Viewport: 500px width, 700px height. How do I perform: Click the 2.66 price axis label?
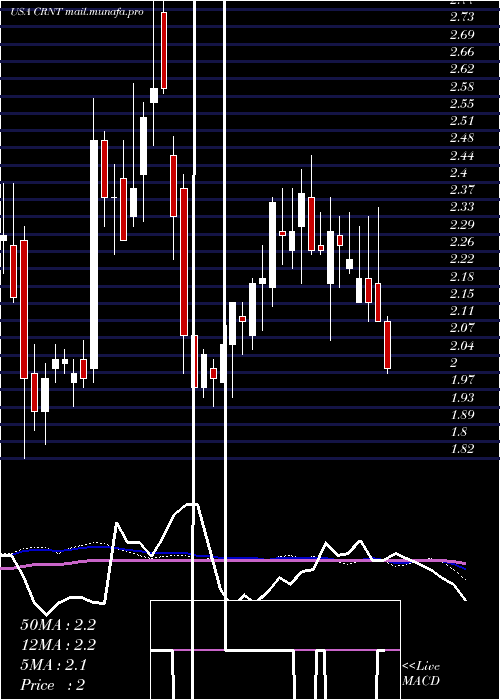click(462, 52)
